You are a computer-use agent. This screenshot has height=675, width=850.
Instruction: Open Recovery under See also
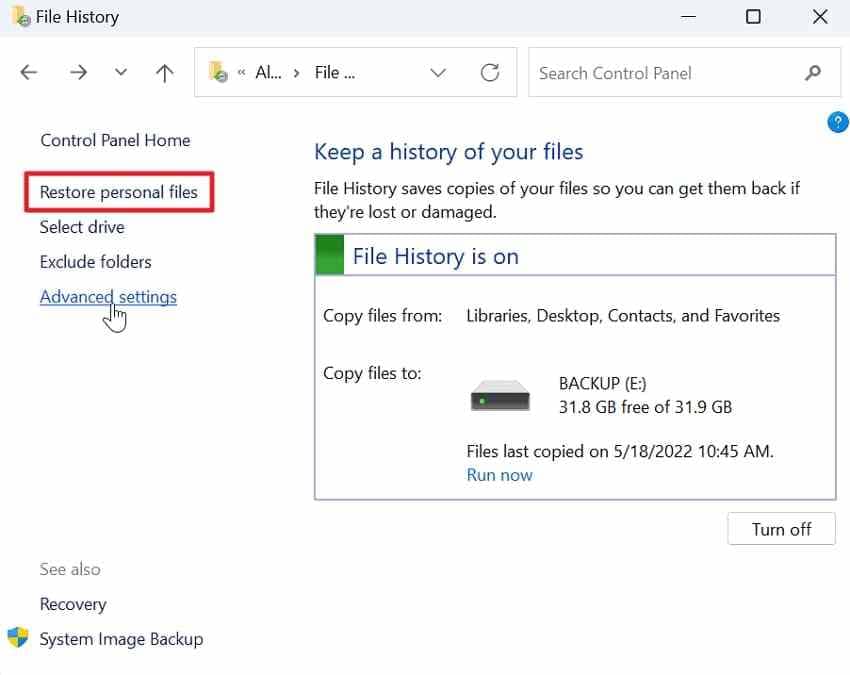73,604
